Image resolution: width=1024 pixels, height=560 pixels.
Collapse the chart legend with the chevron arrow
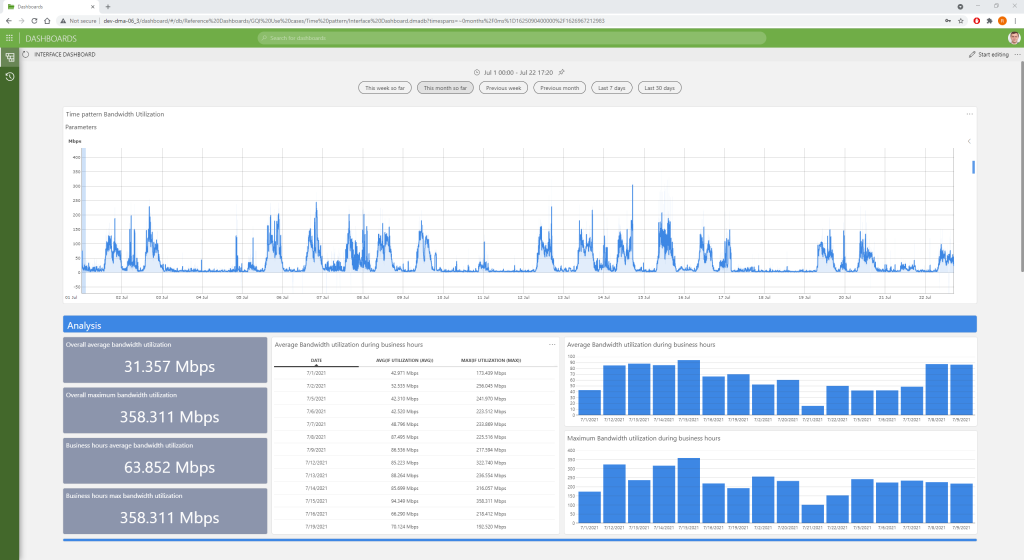coord(969,141)
